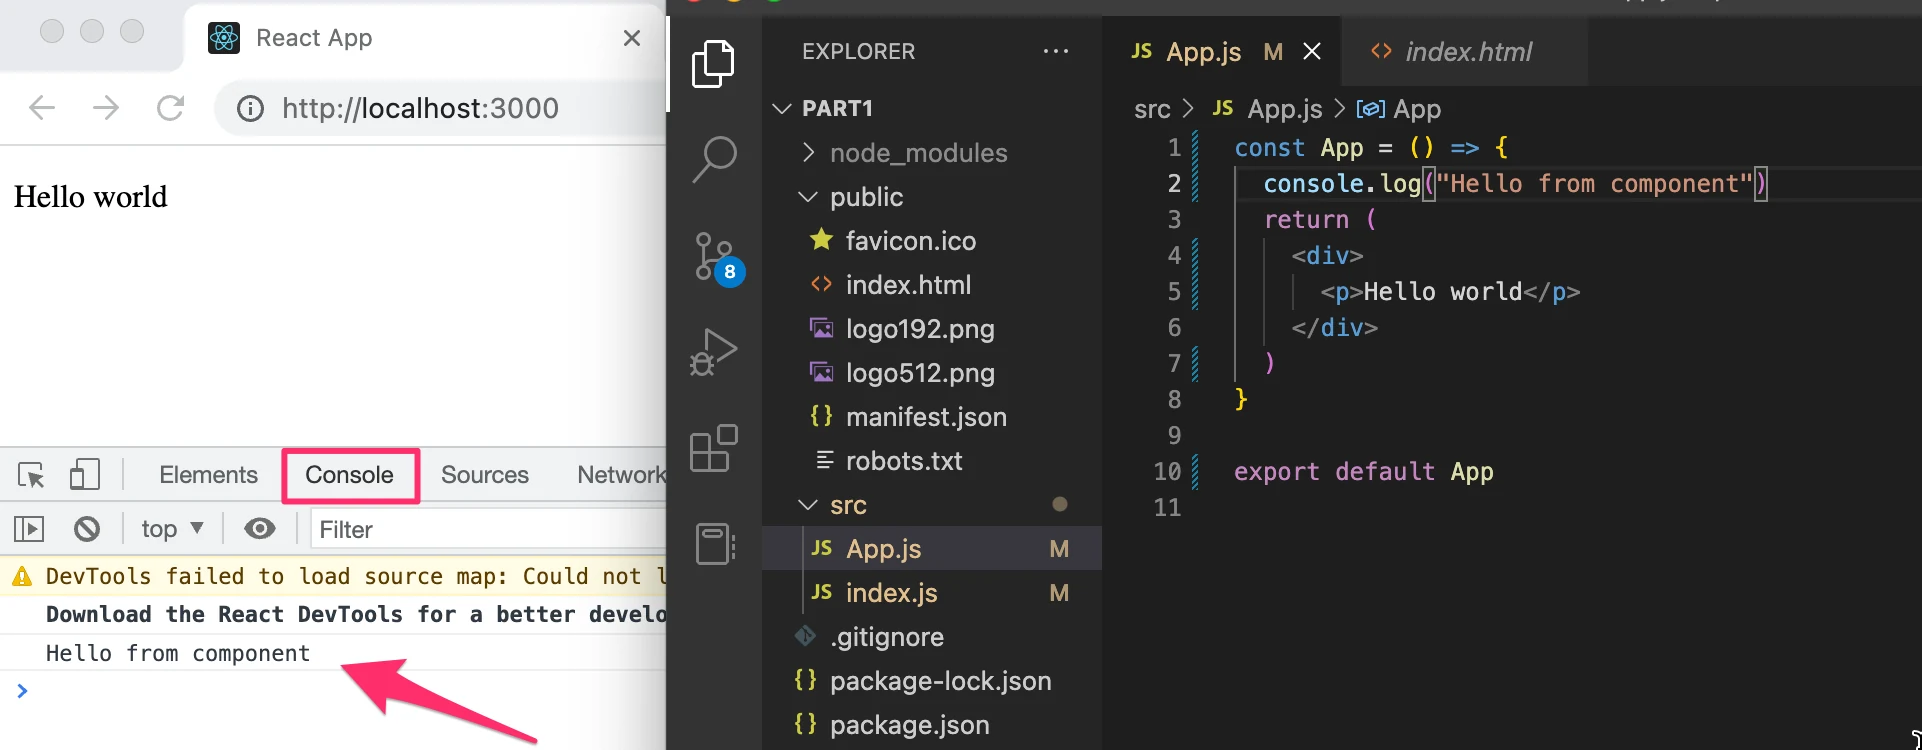Click the src breadcrumb in the editor

pos(1152,109)
